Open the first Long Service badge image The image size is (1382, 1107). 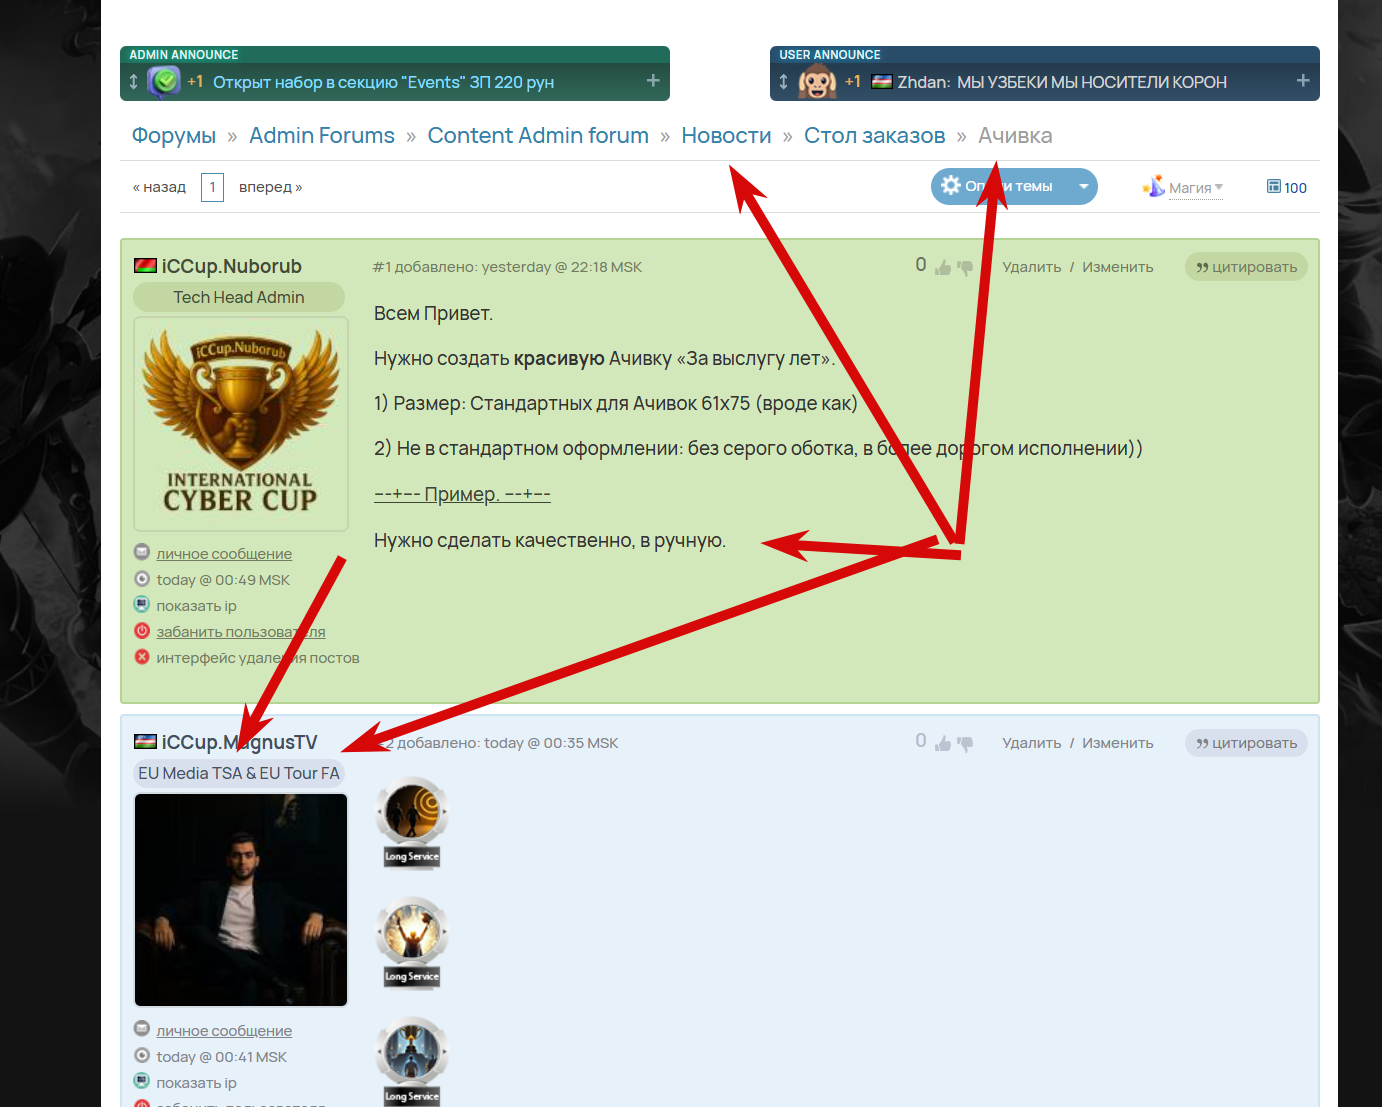(x=412, y=823)
